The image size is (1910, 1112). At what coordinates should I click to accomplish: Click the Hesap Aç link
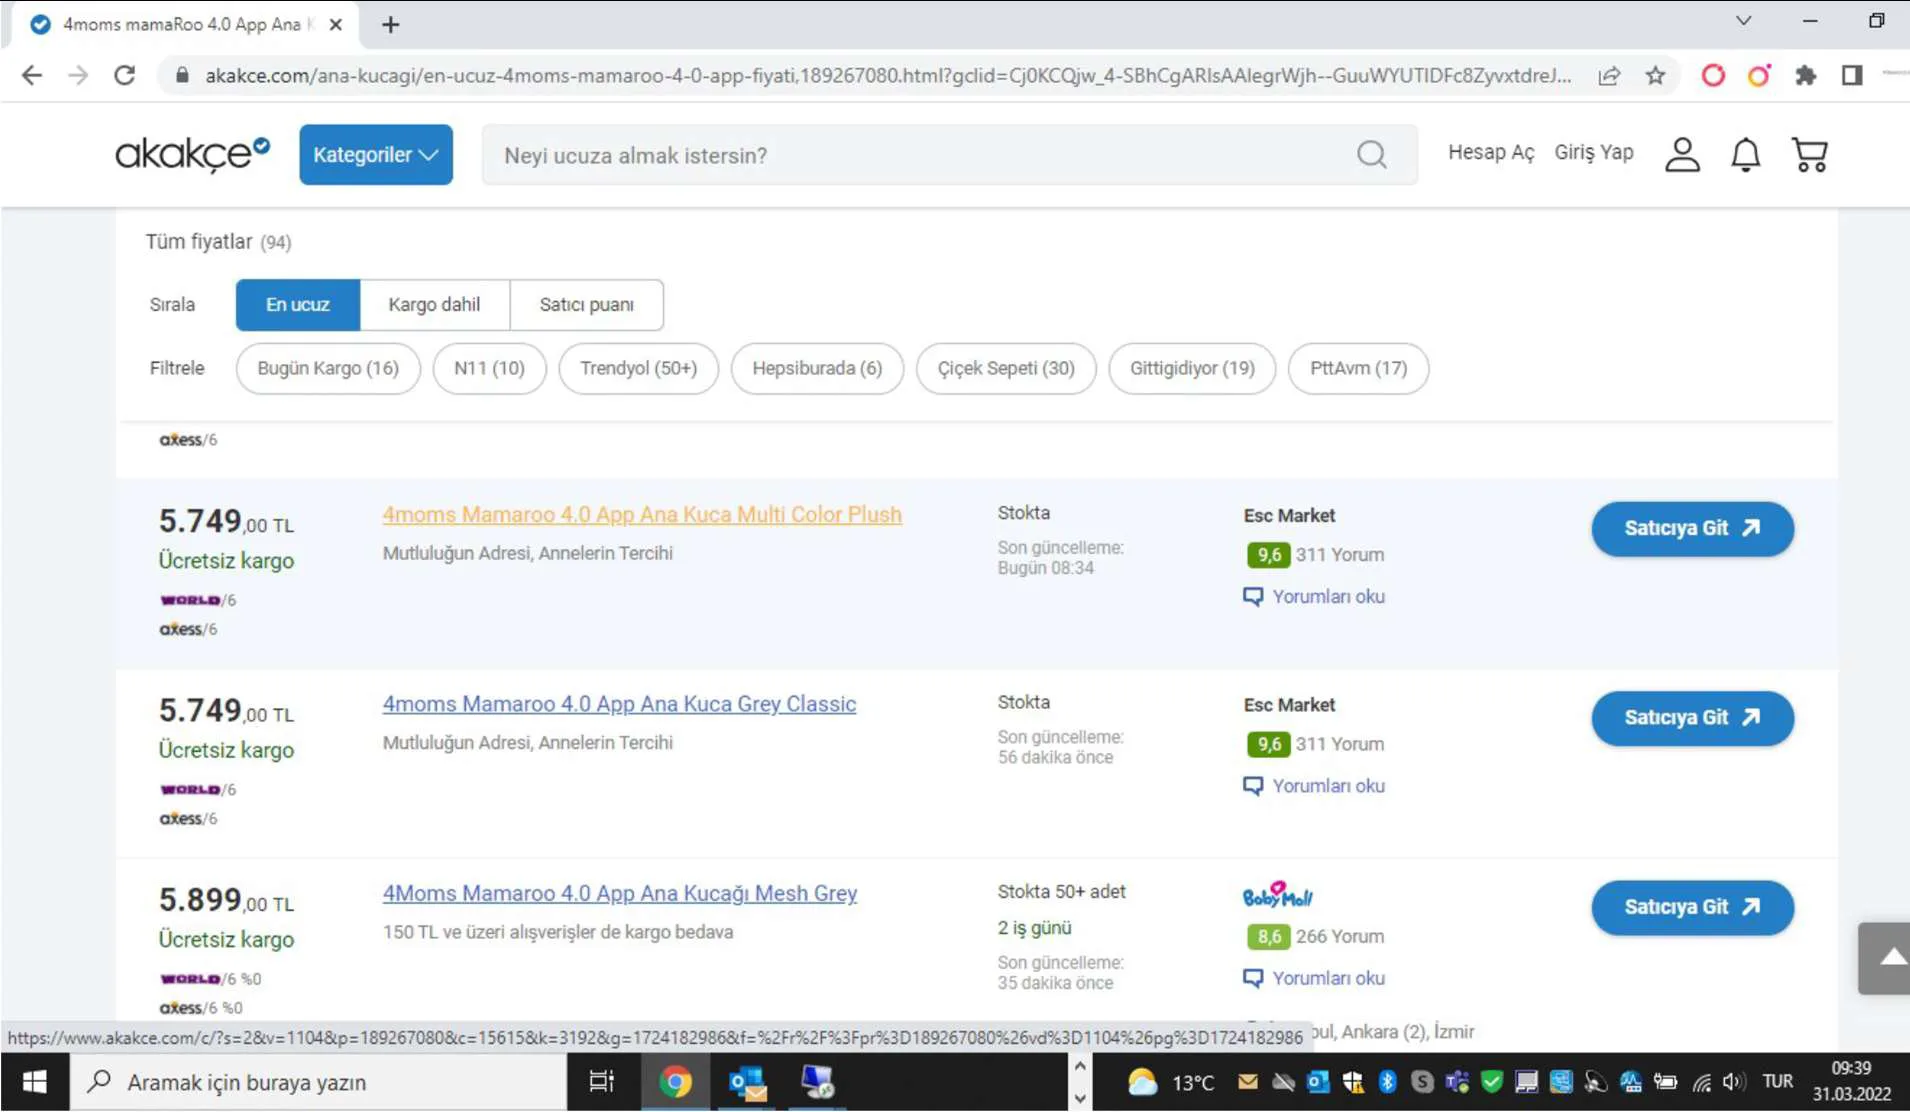(x=1490, y=152)
